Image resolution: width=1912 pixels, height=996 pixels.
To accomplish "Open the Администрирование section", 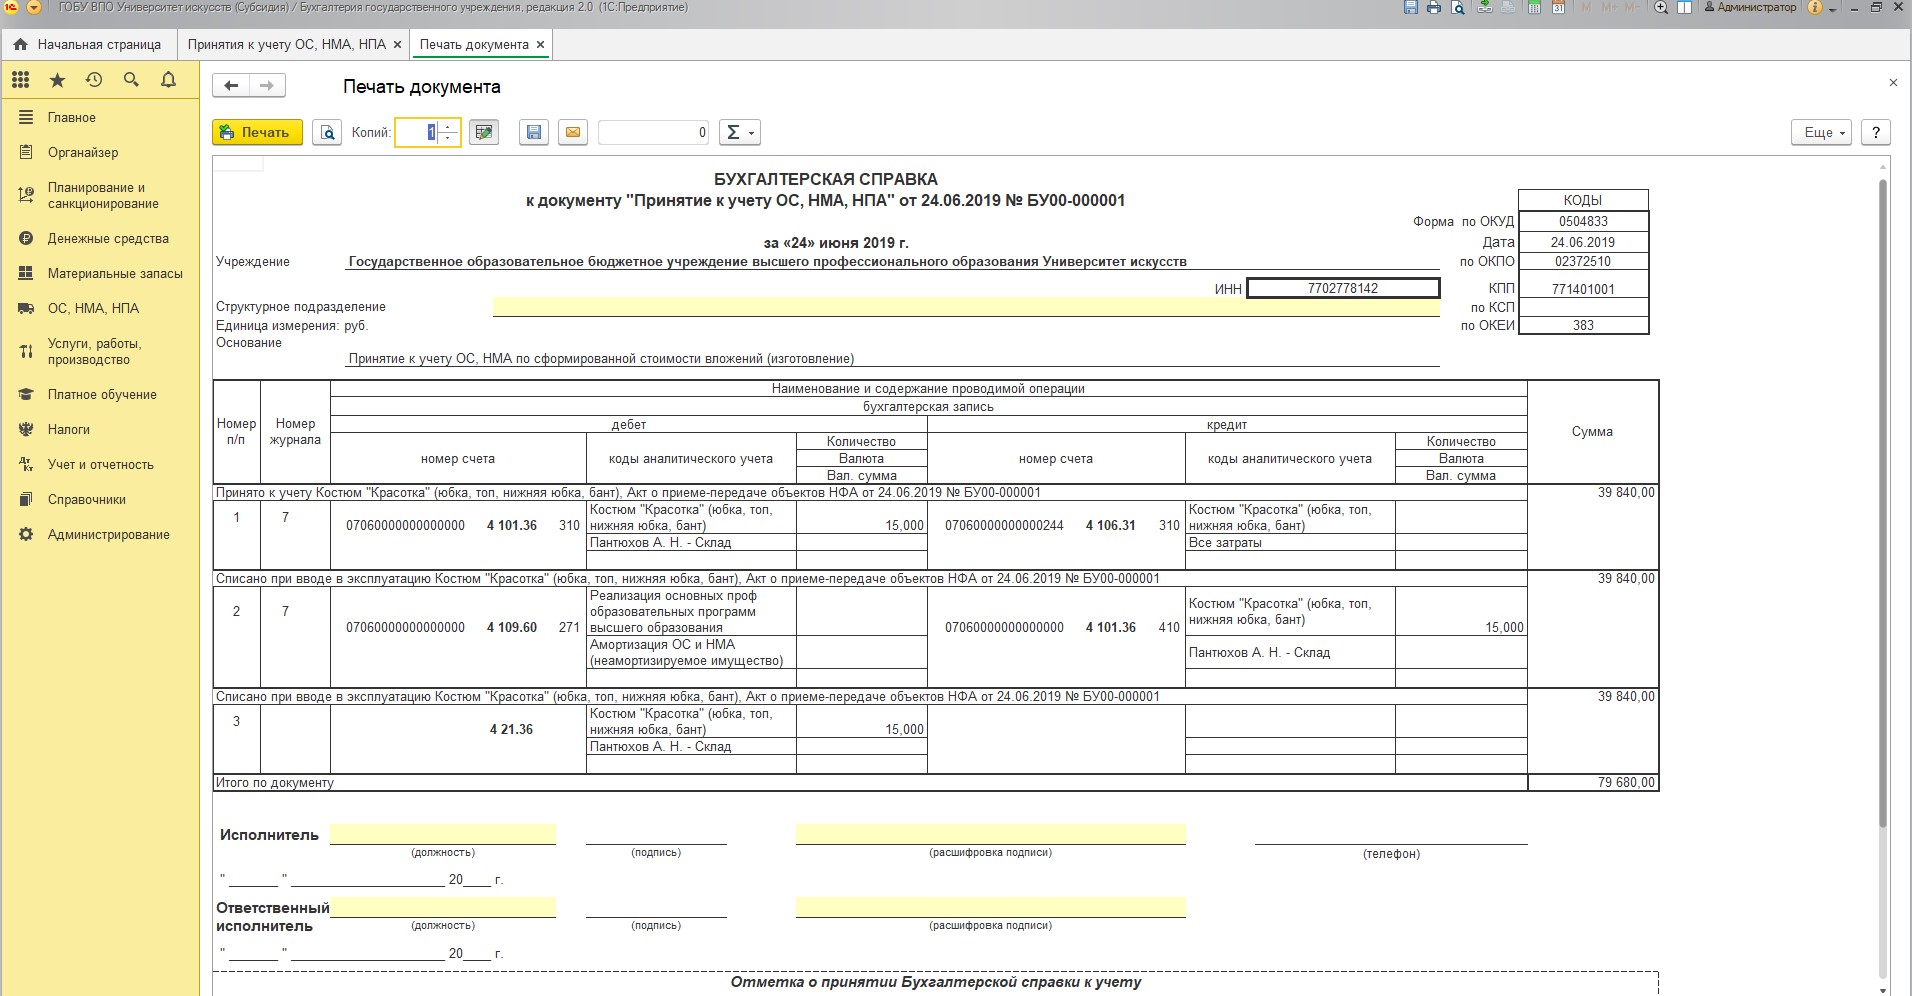I will point(100,534).
